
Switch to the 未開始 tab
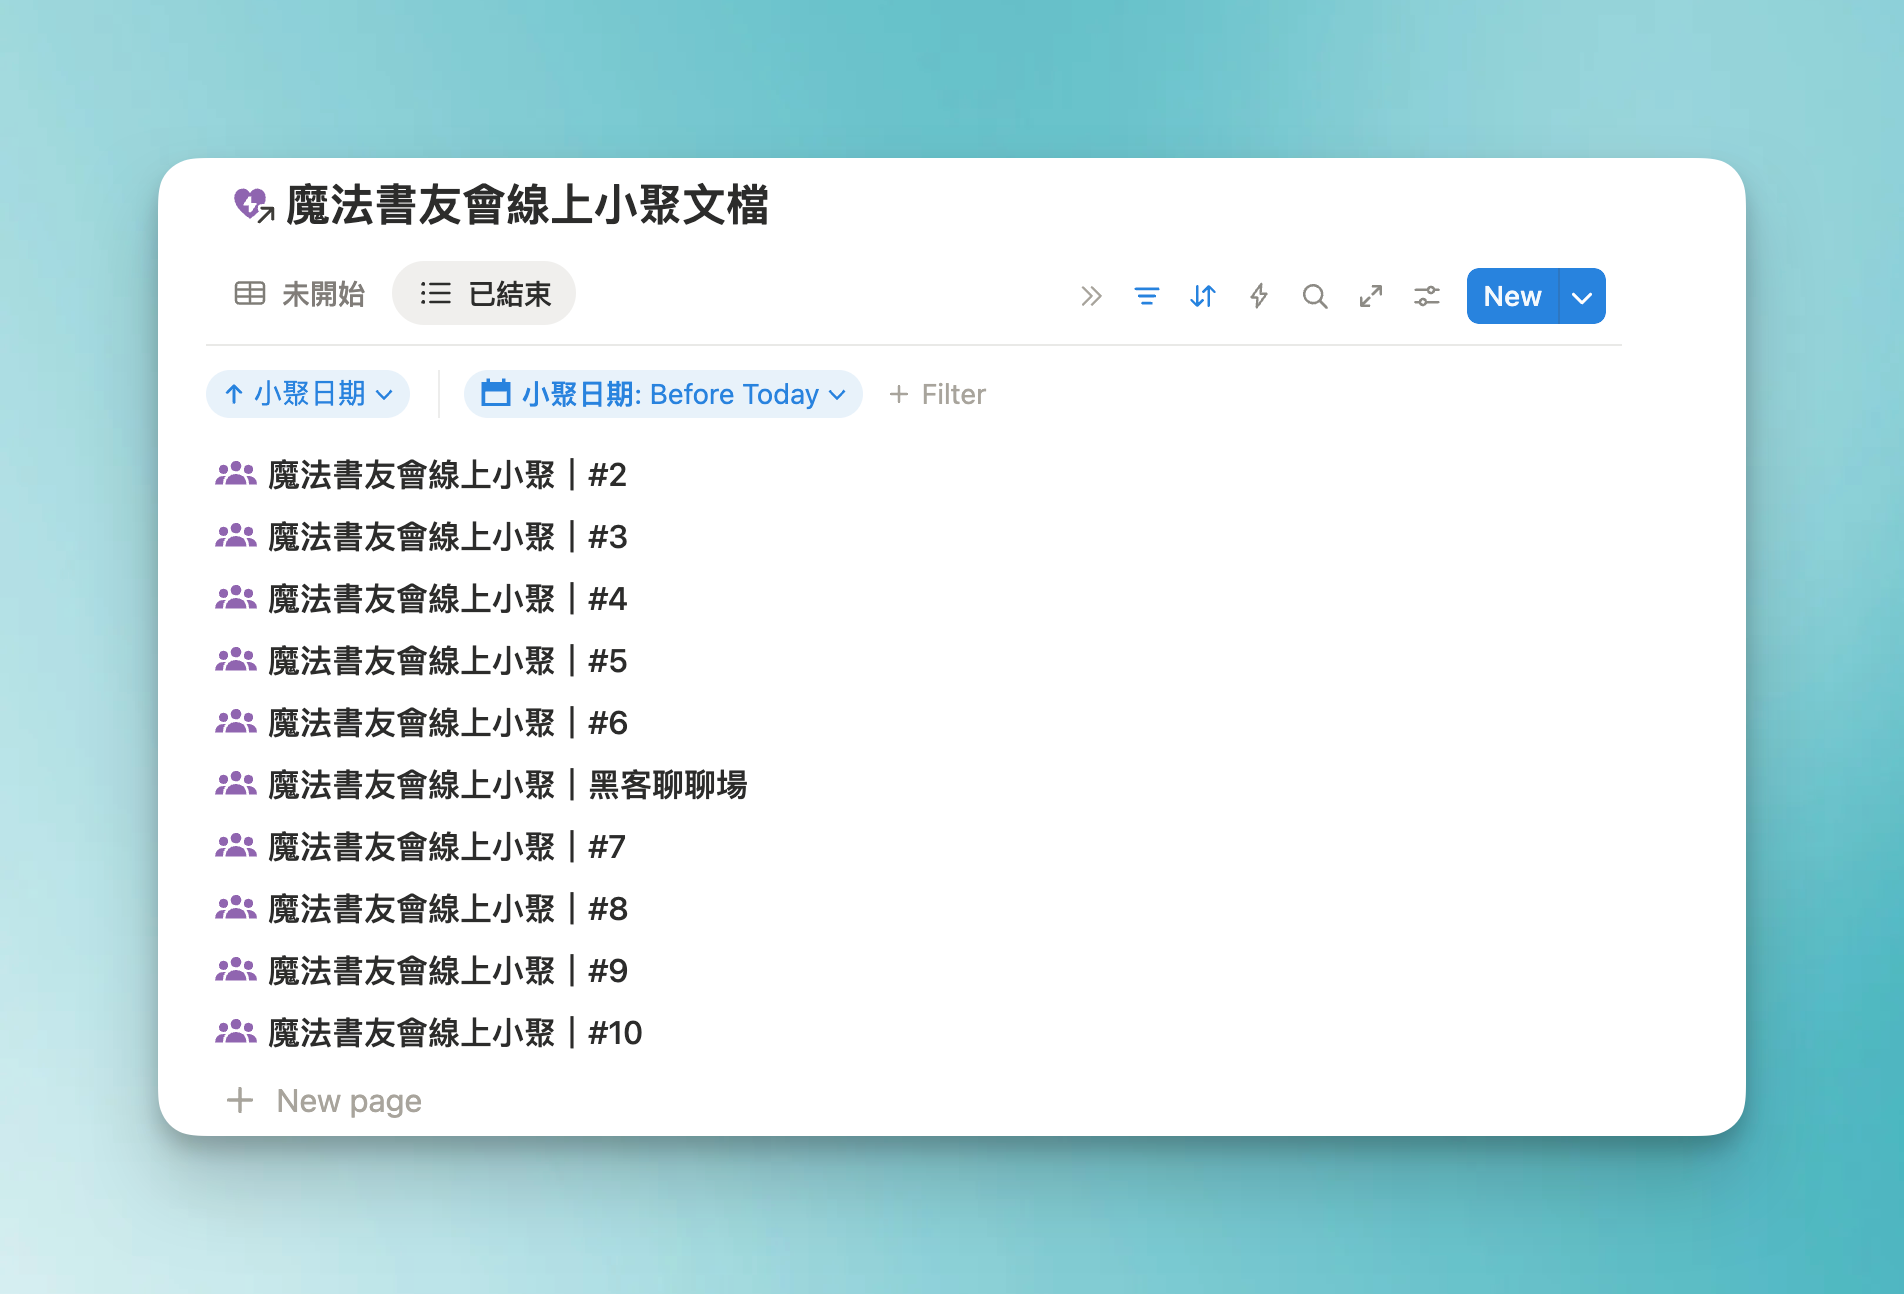[300, 294]
